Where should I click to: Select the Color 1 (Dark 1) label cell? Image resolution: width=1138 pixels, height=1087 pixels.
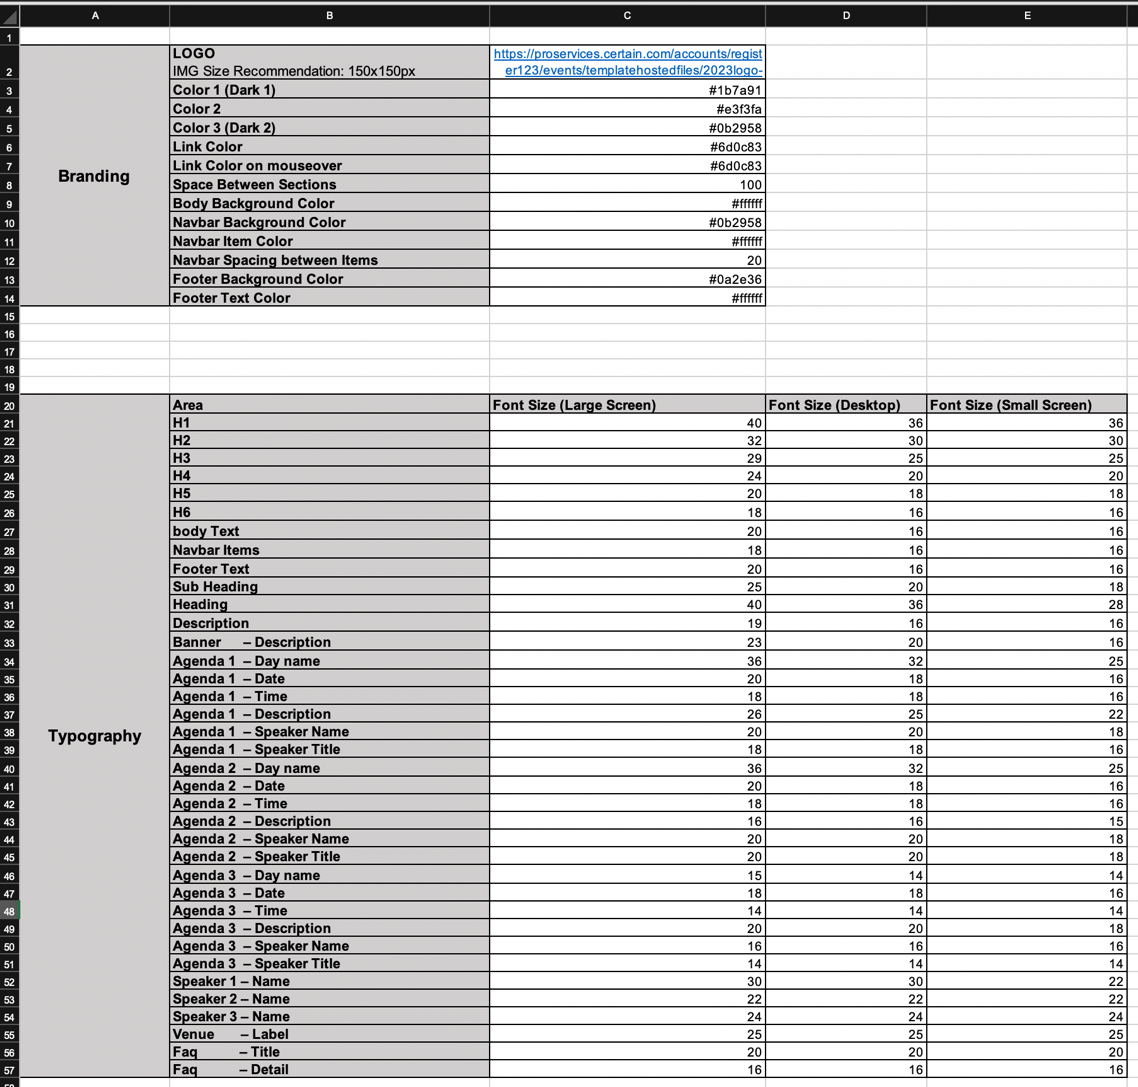pyautogui.click(x=329, y=90)
